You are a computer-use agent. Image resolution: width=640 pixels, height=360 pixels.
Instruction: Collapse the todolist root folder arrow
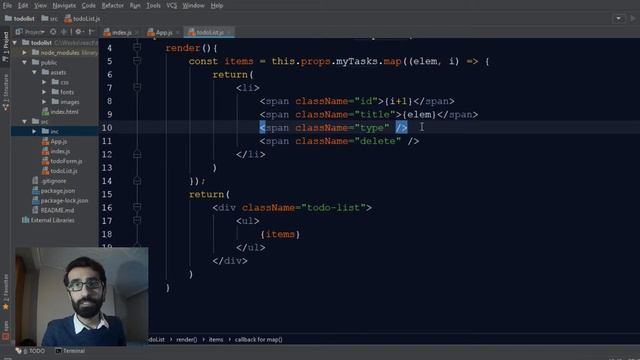[x=15, y=42]
